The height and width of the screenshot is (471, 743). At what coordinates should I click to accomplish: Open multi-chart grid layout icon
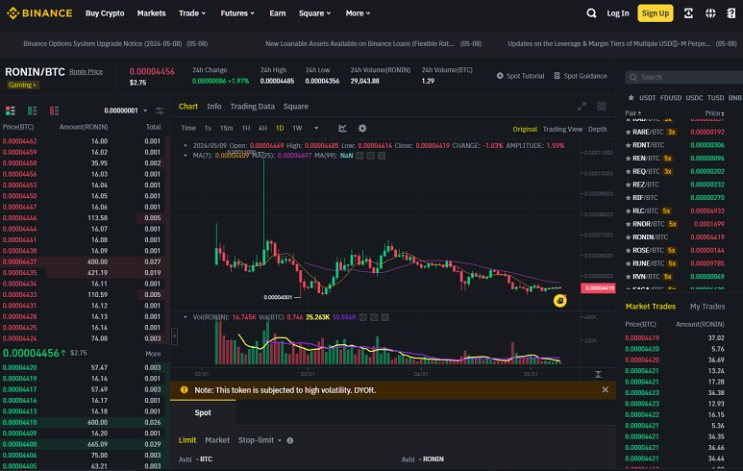pyautogui.click(x=601, y=107)
